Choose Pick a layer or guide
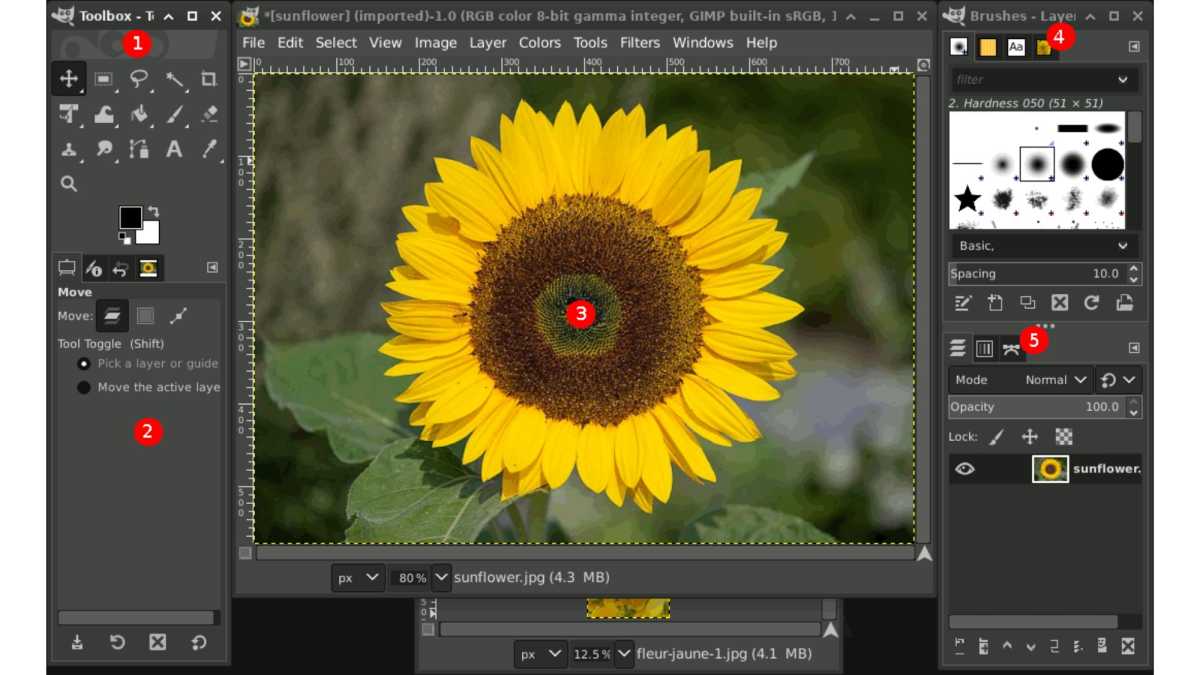The height and width of the screenshot is (675, 1200). (148, 363)
